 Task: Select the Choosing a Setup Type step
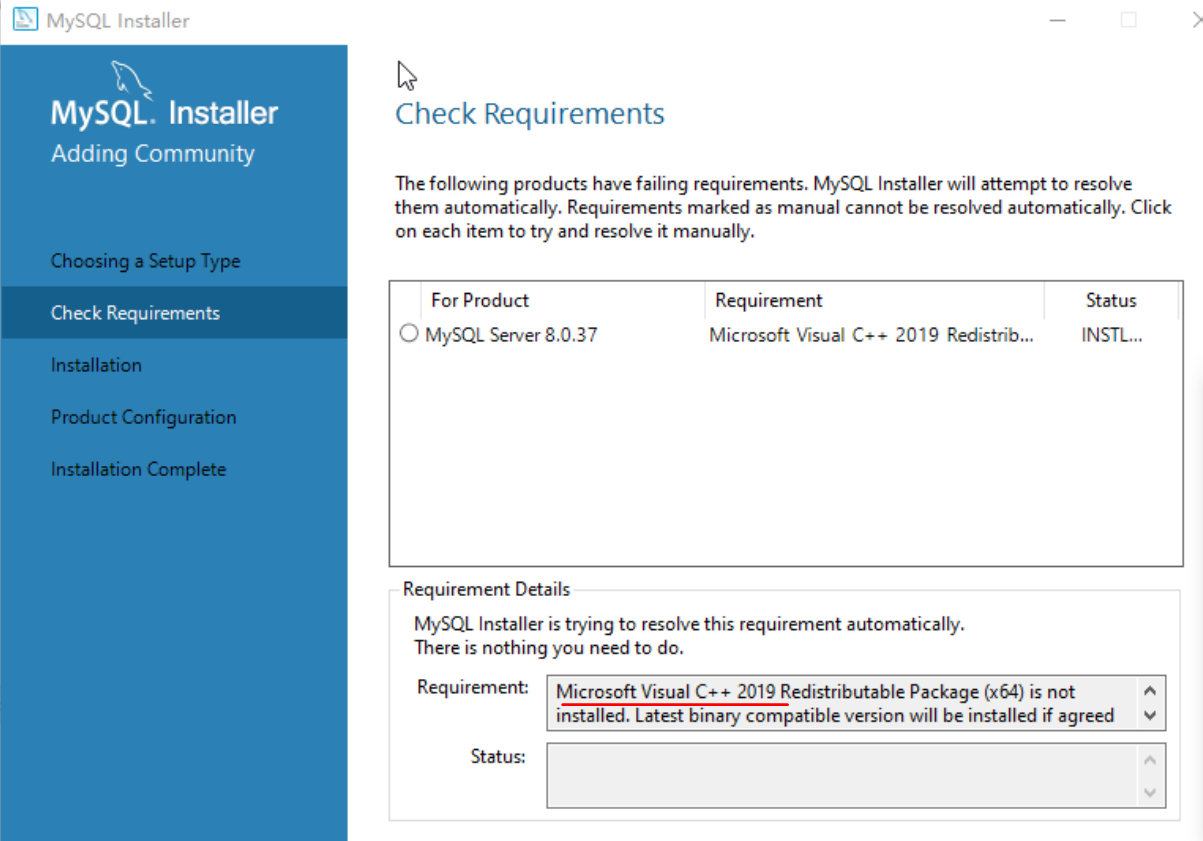[145, 260]
